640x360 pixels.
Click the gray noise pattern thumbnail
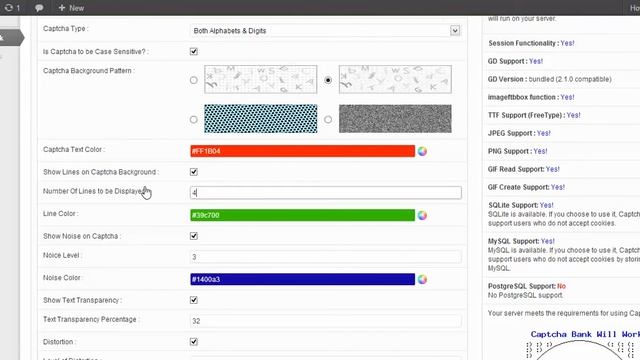[x=395, y=119]
